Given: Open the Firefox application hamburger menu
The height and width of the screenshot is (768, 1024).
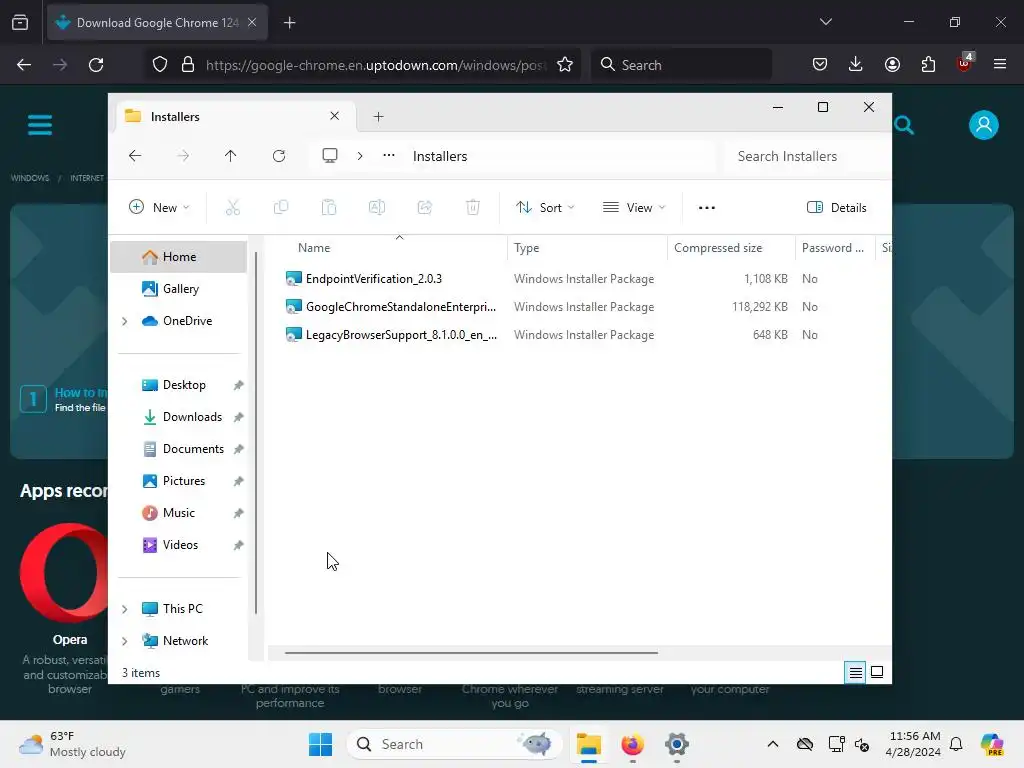Looking at the screenshot, I should [x=1000, y=64].
